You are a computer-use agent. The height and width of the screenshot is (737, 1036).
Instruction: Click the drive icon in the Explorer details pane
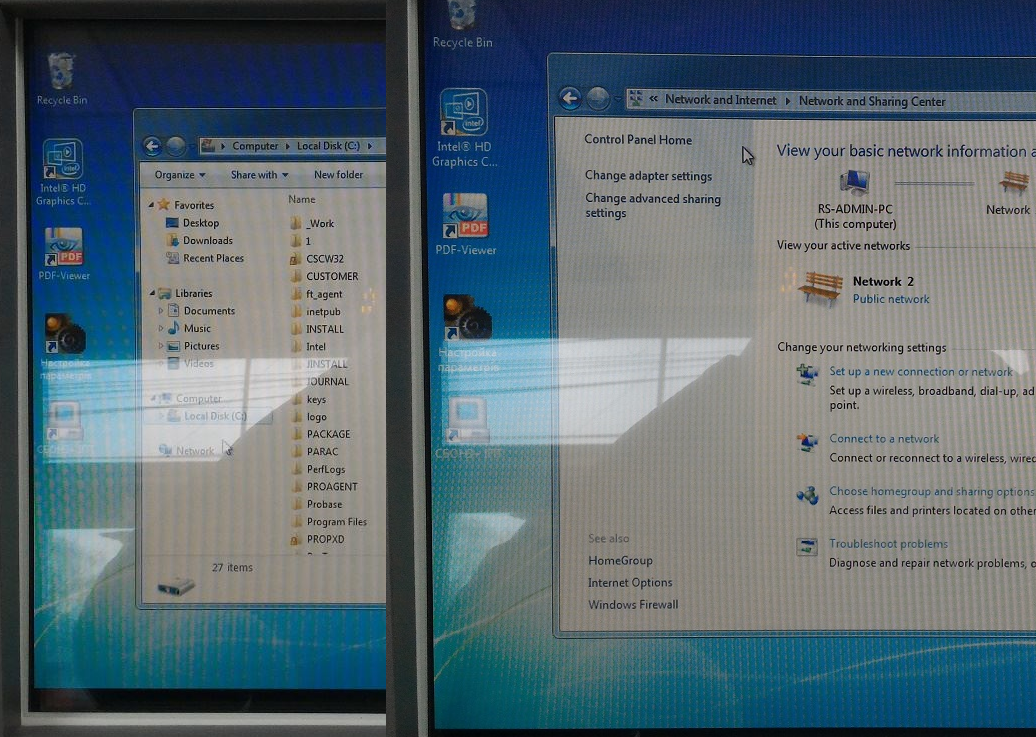[176, 586]
